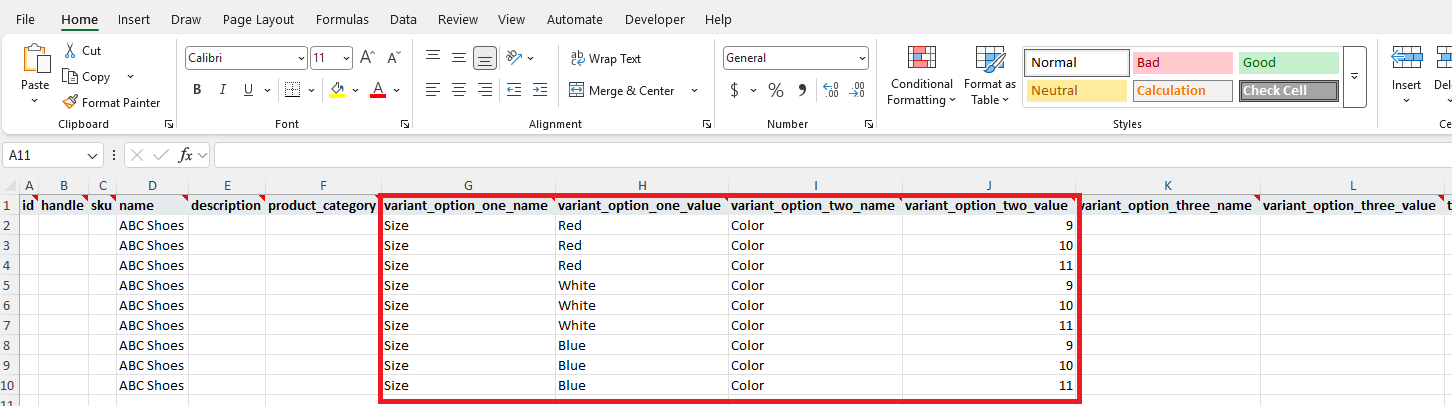Select the first White cell in column H

(641, 285)
